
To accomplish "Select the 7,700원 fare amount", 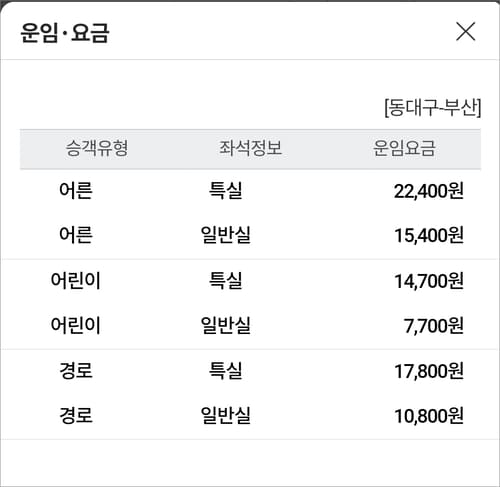I will [x=434, y=325].
